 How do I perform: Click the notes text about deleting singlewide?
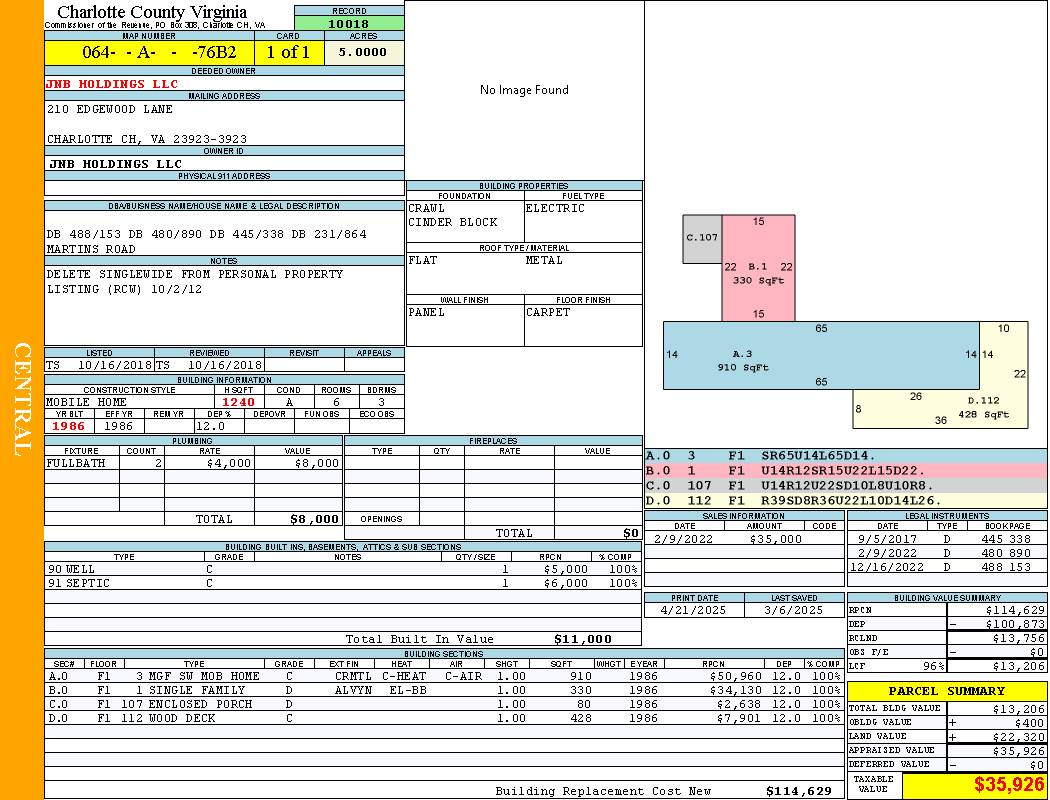pos(194,281)
